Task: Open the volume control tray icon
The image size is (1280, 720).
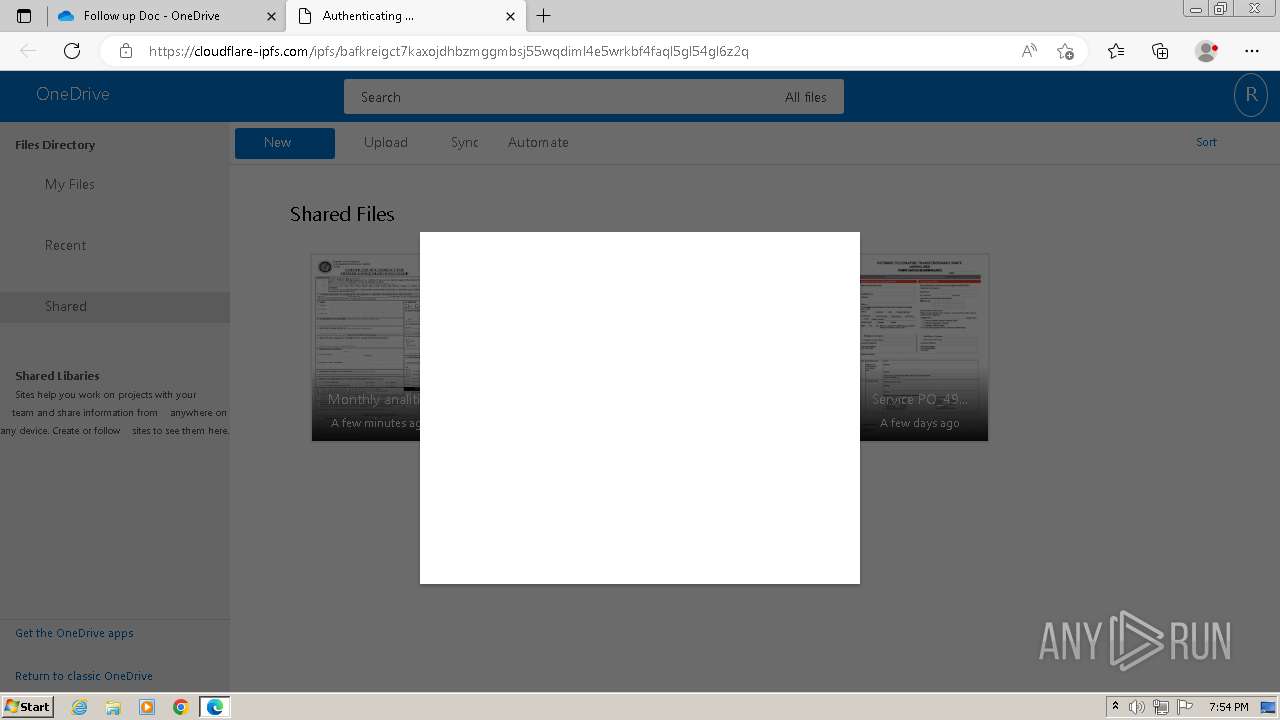Action: pos(1137,707)
